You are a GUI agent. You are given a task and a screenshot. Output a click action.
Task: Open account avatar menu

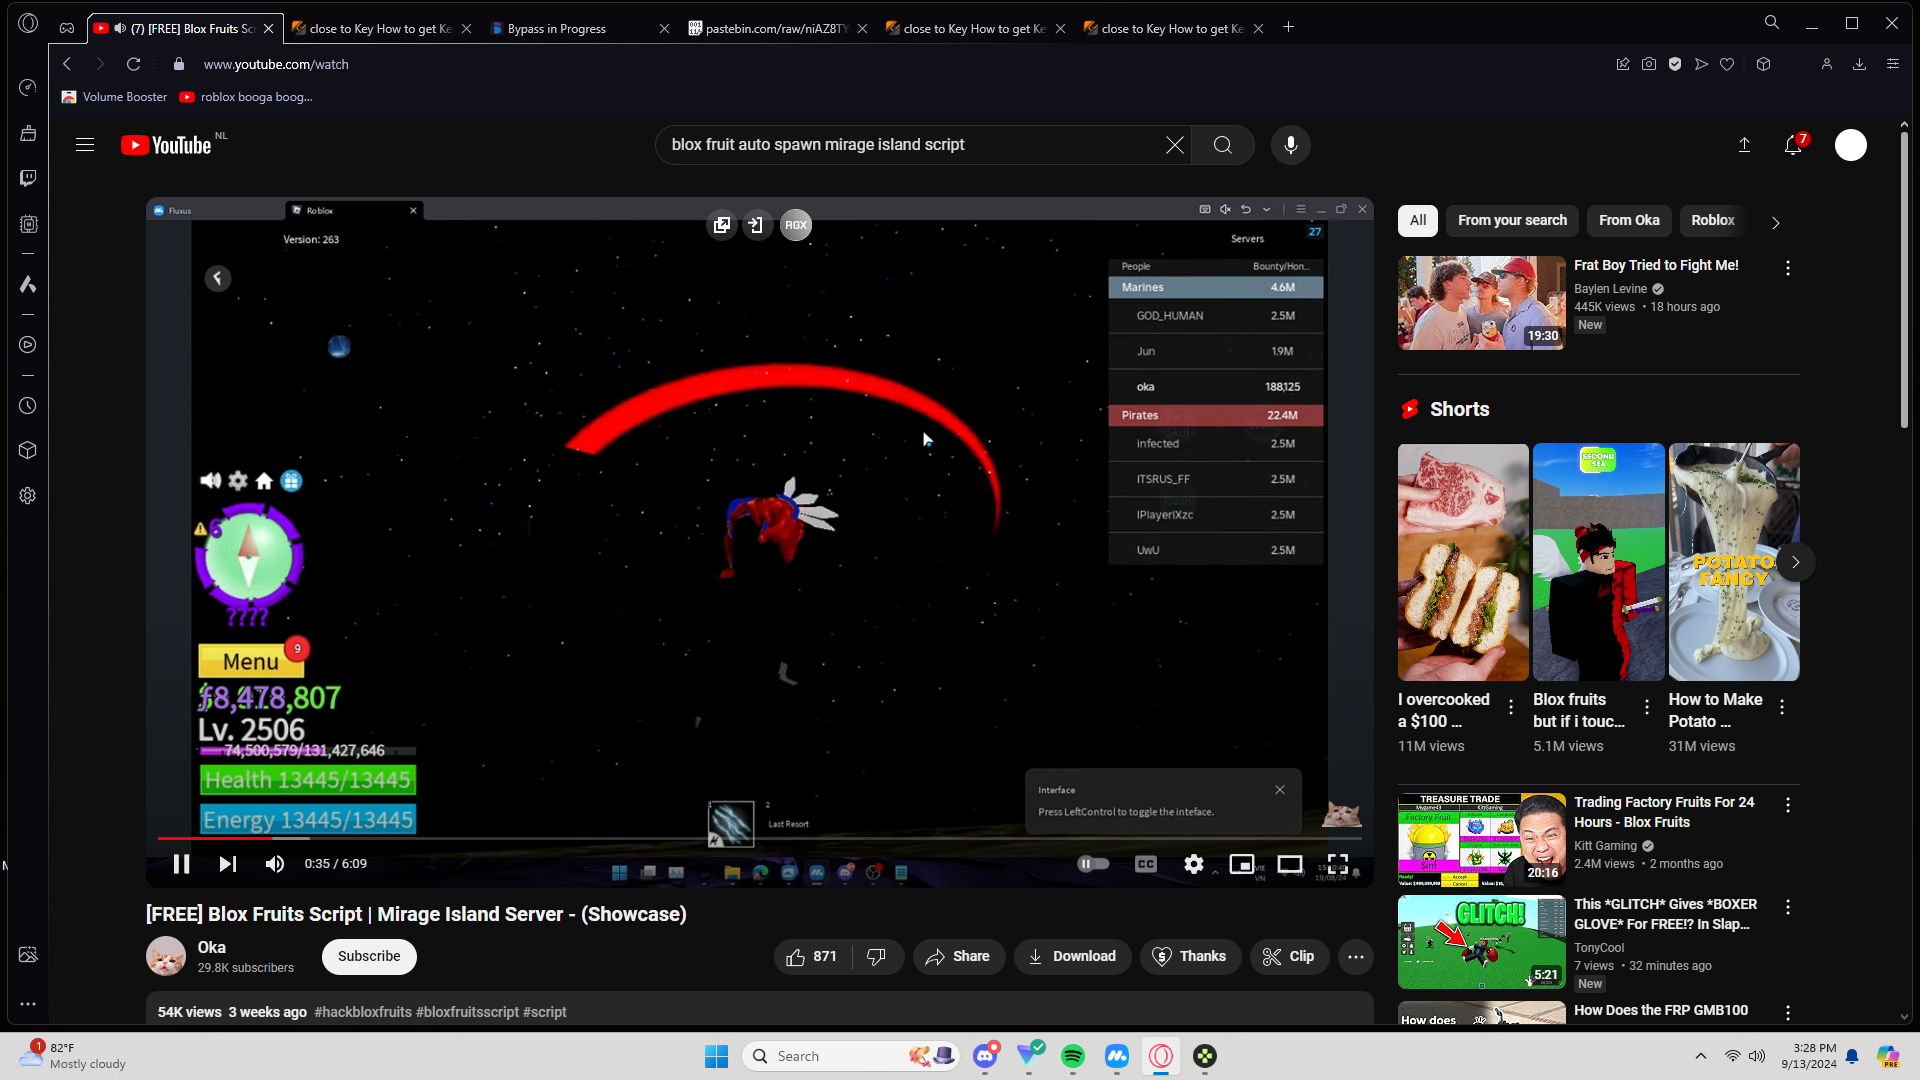pyautogui.click(x=1851, y=145)
